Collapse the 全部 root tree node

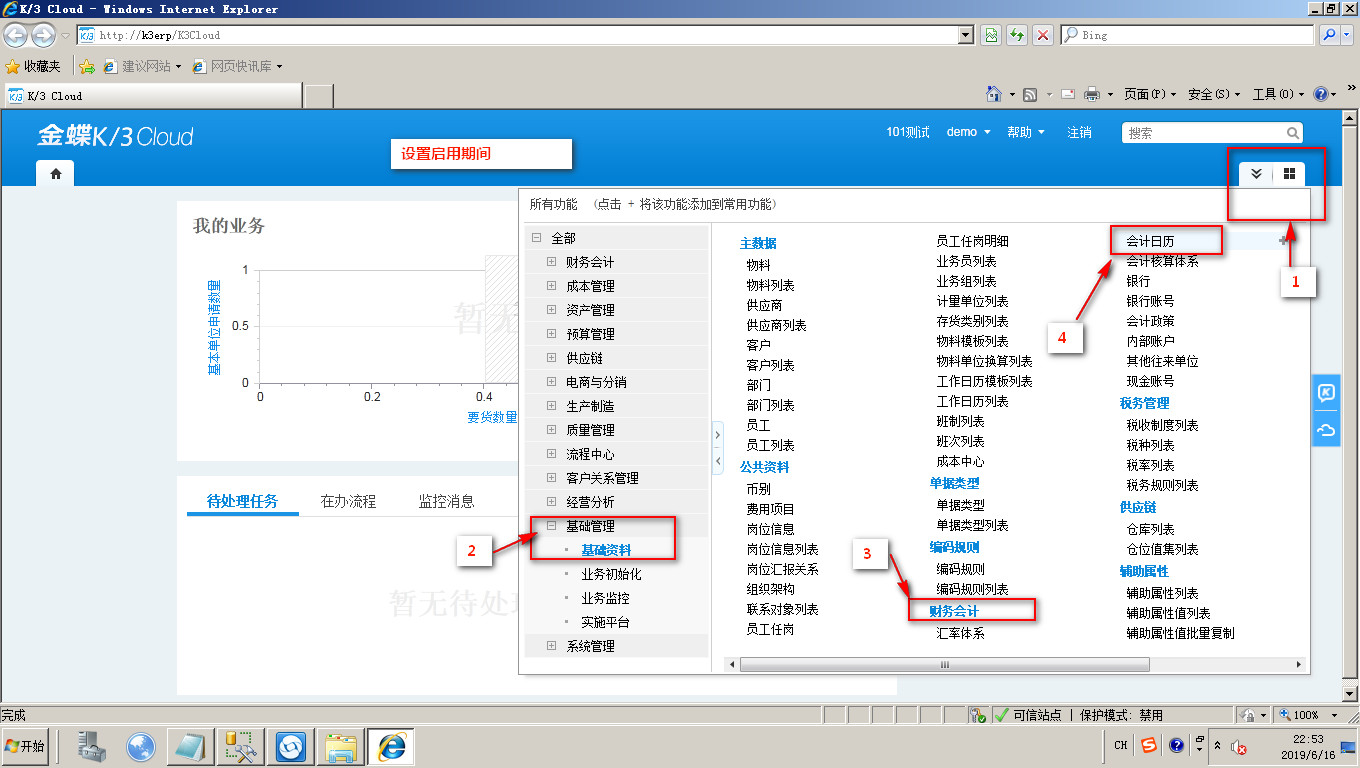(536, 238)
